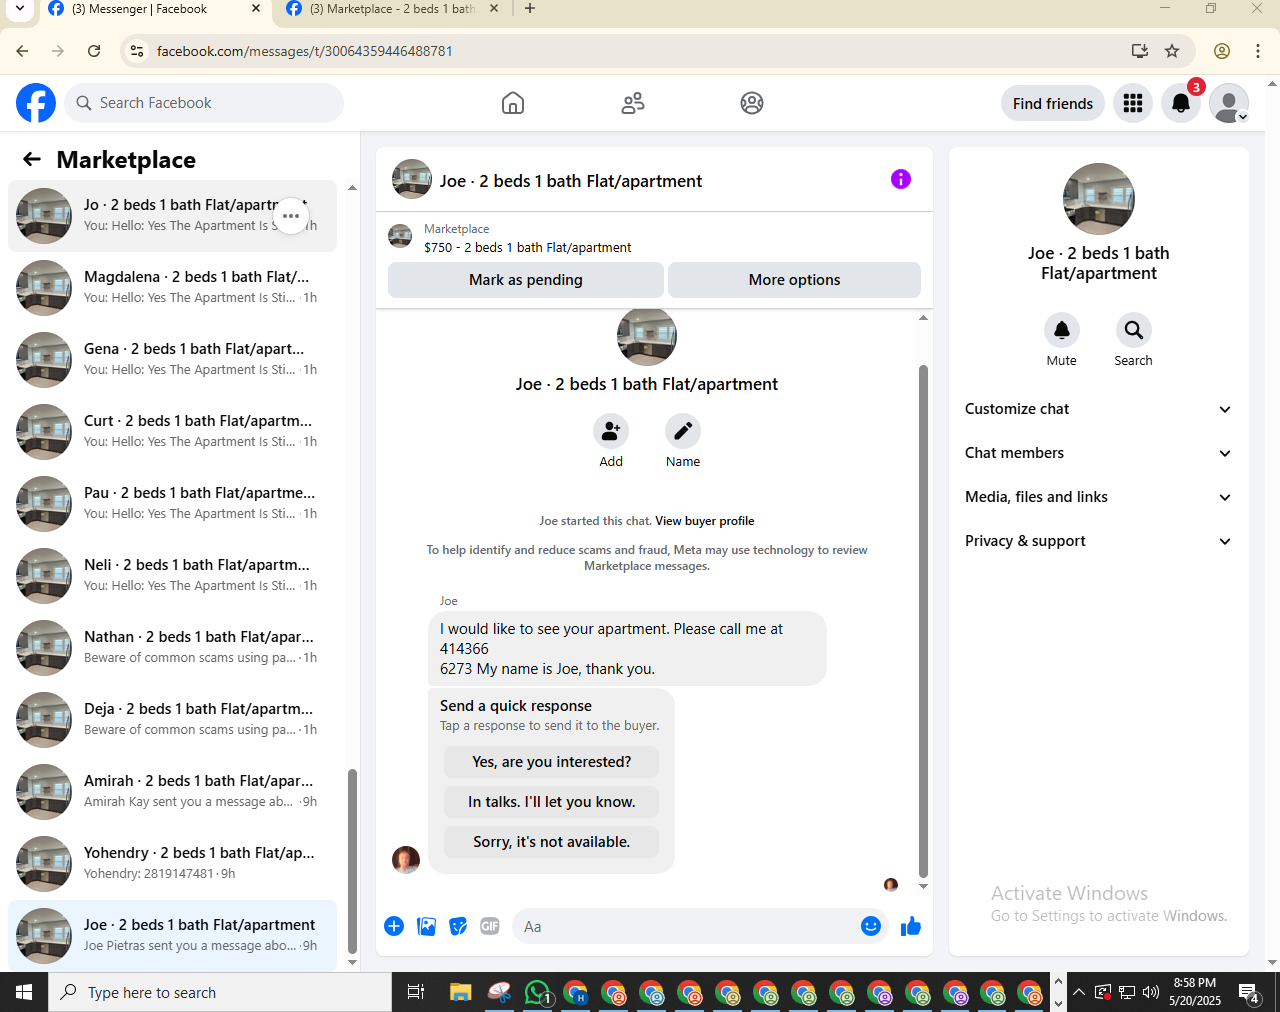Click Find friends button

(1053, 103)
